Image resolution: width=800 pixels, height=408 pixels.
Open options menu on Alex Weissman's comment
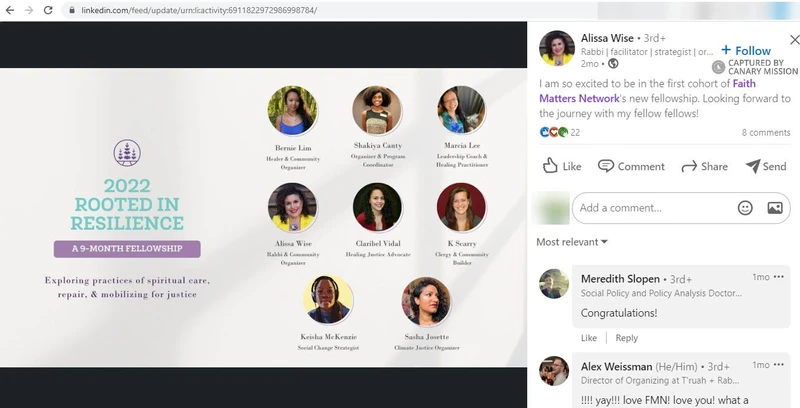(778, 365)
